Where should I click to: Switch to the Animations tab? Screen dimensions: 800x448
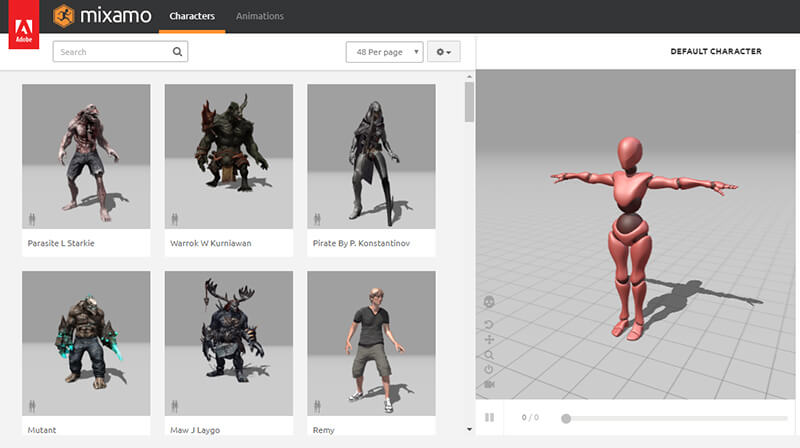click(x=260, y=16)
